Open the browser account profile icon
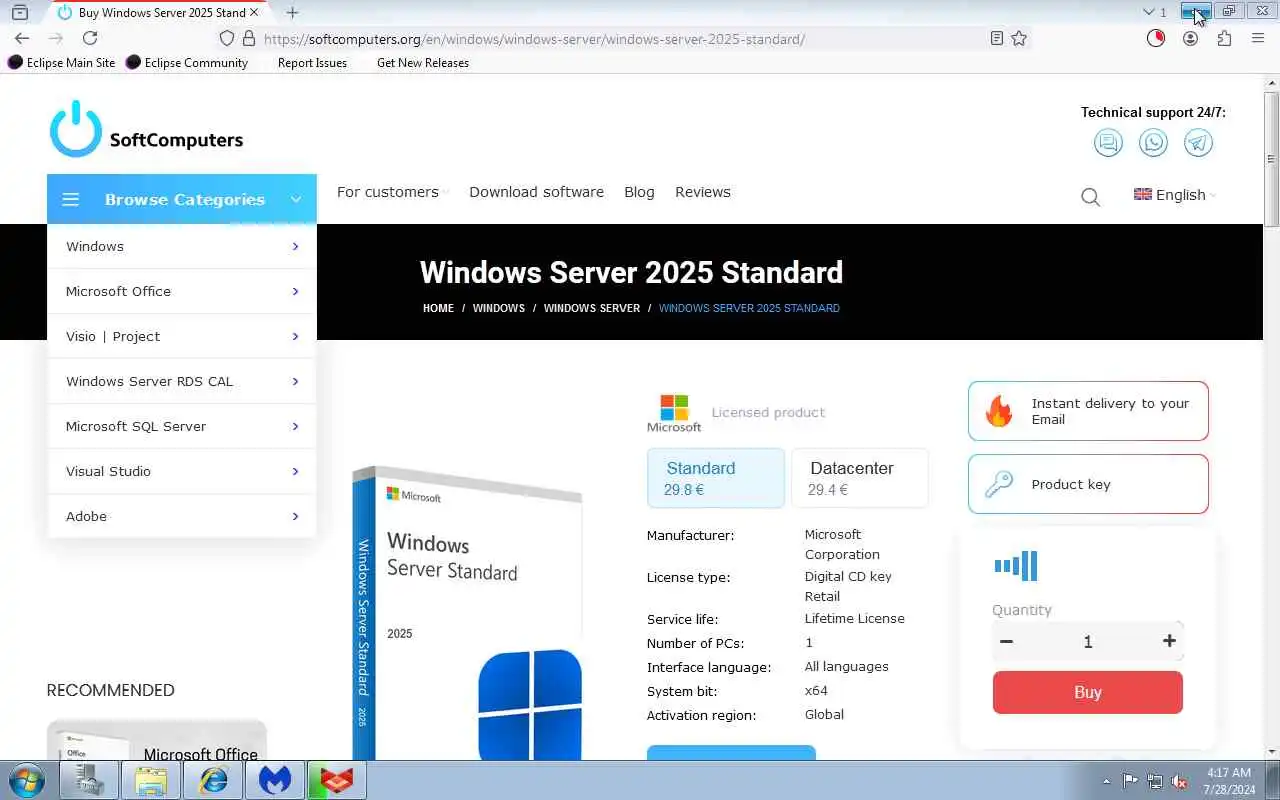 (x=1190, y=38)
